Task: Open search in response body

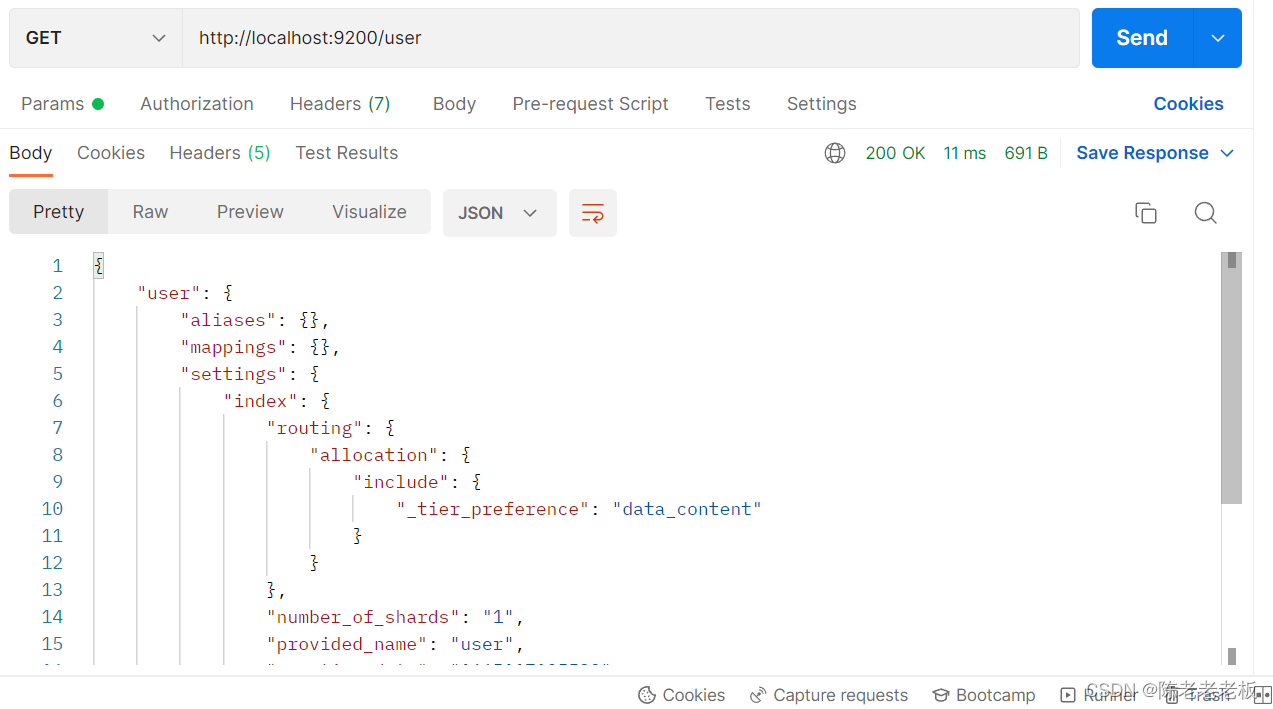Action: tap(1205, 213)
